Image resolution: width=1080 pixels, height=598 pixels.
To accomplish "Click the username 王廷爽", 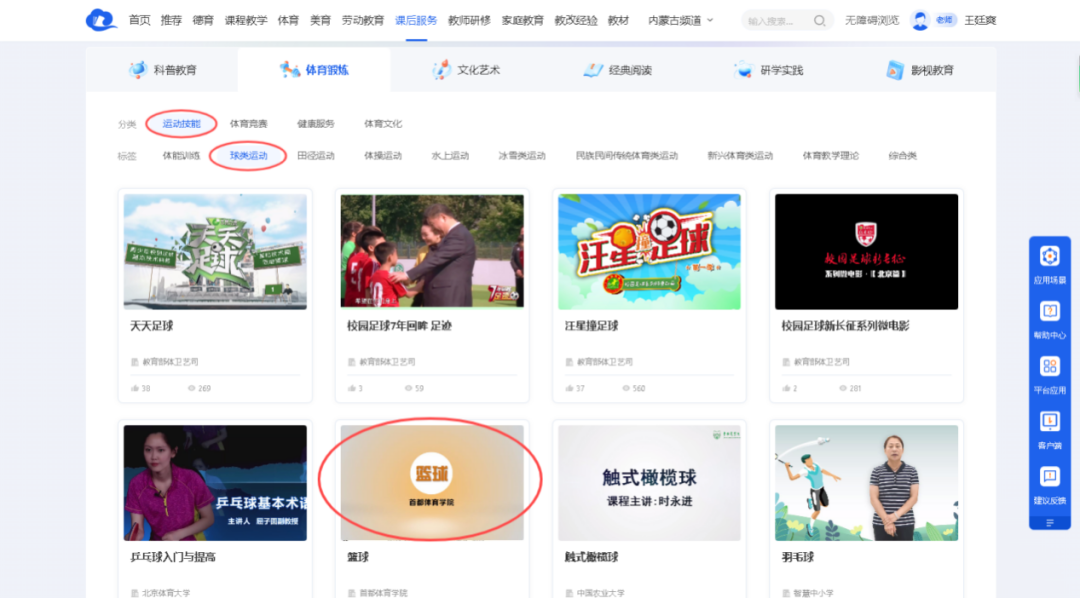I will point(980,21).
